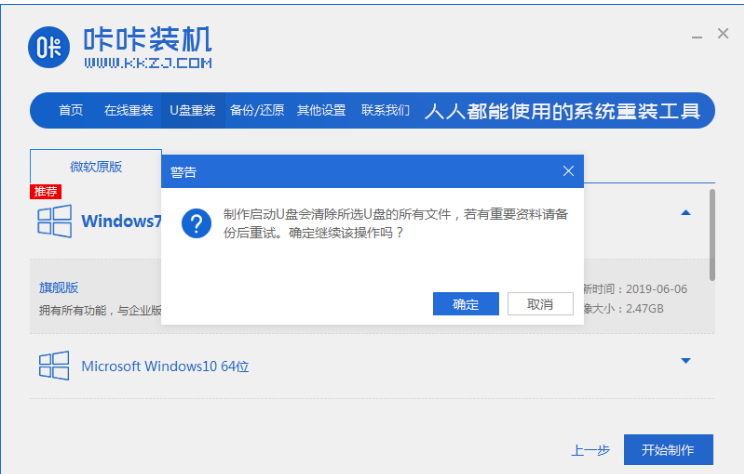Go to 其他设置

pos(321,111)
